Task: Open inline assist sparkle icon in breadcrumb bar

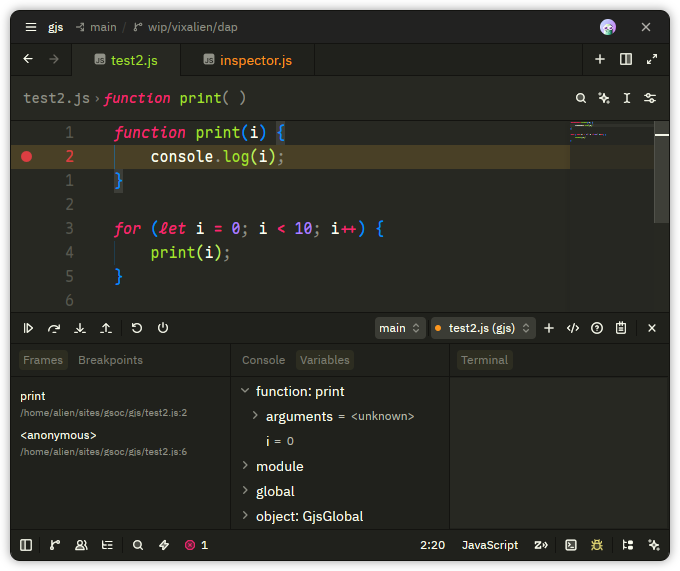Action: (x=604, y=98)
